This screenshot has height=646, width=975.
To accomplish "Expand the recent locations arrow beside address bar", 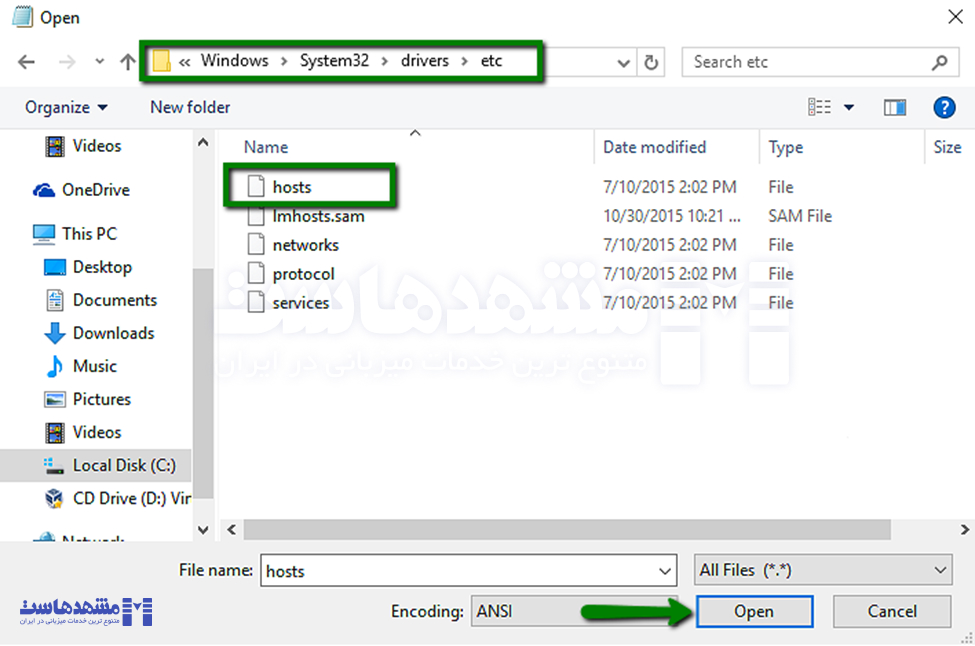I will click(624, 61).
